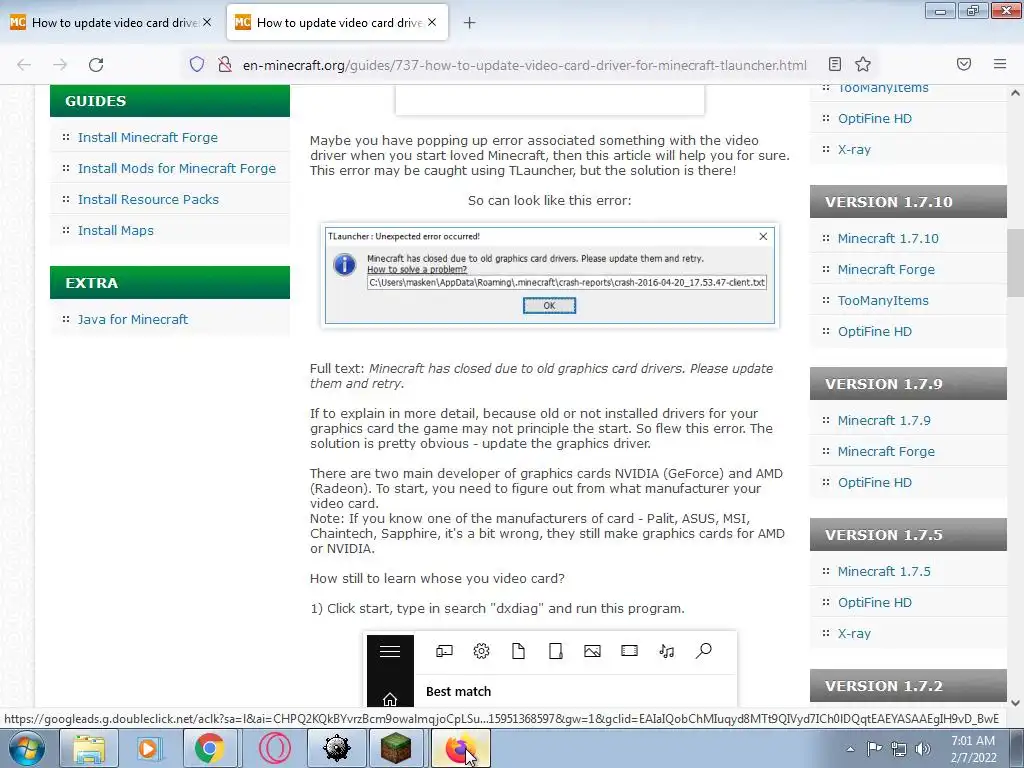Open Minecraft Forge link under Version 1.7.10

(886, 270)
